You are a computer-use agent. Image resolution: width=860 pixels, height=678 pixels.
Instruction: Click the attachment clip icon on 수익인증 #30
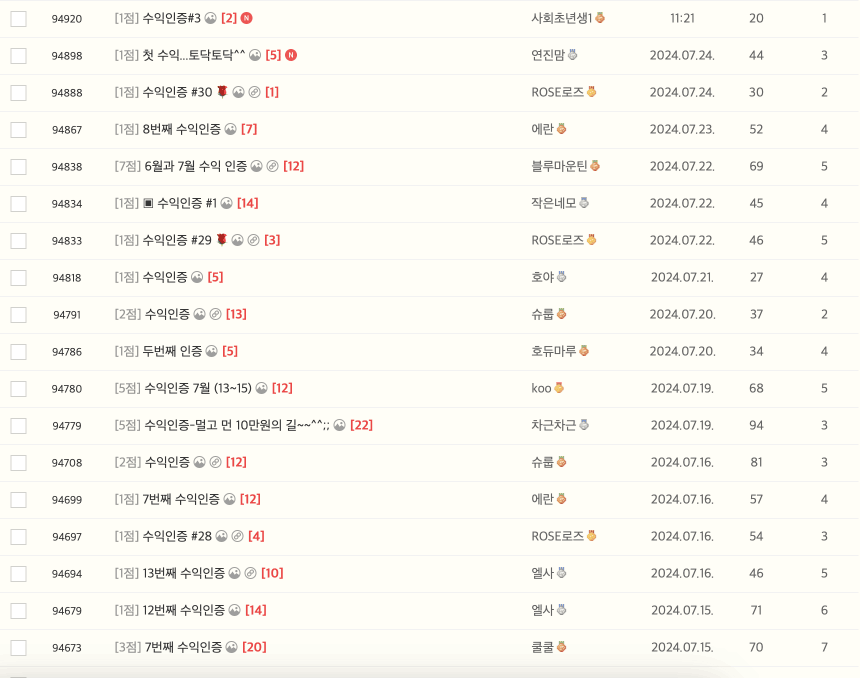[254, 91]
